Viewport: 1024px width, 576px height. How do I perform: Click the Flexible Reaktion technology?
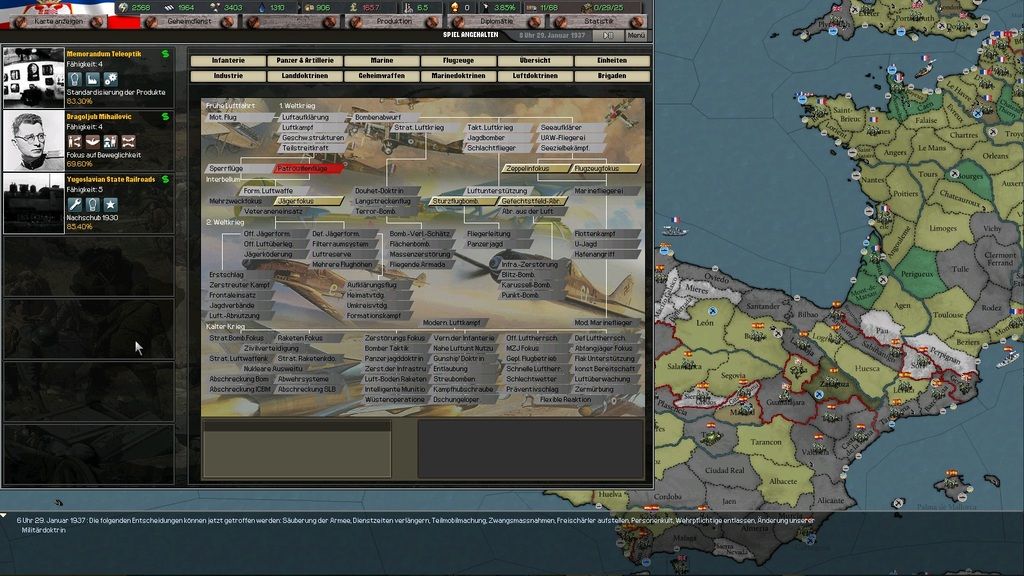click(x=571, y=399)
